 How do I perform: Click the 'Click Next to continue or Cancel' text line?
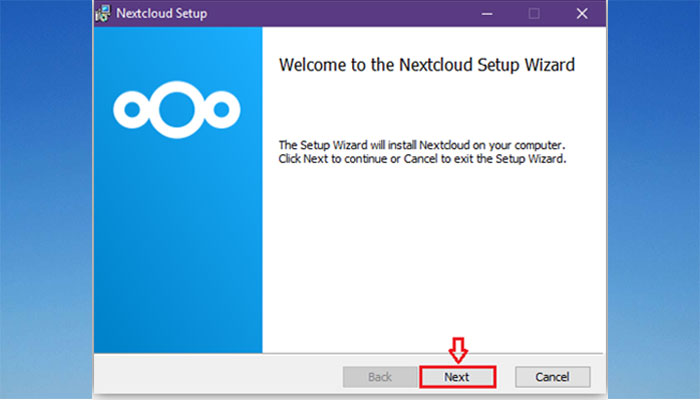tap(422, 159)
